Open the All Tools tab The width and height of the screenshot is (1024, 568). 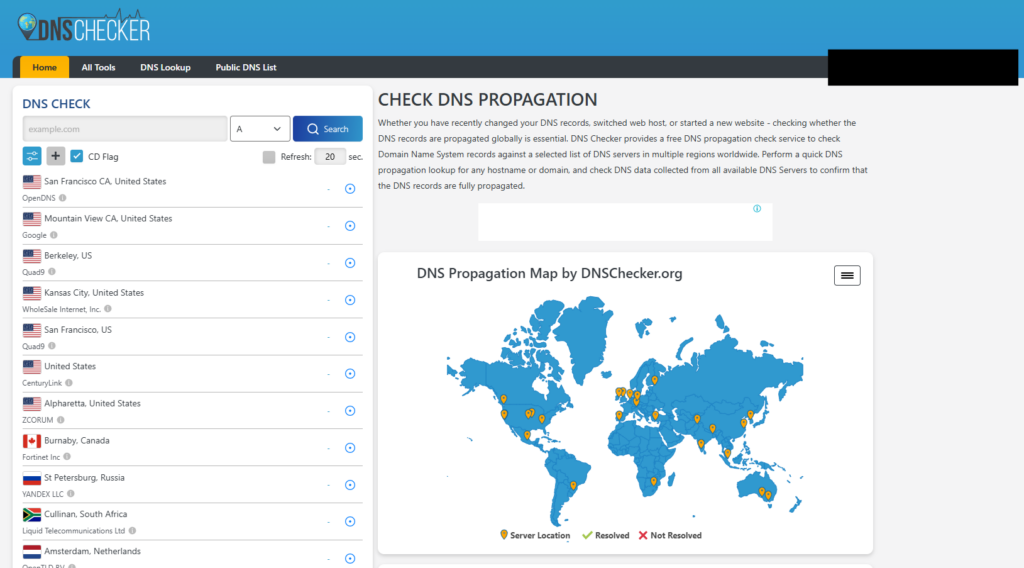pos(98,67)
